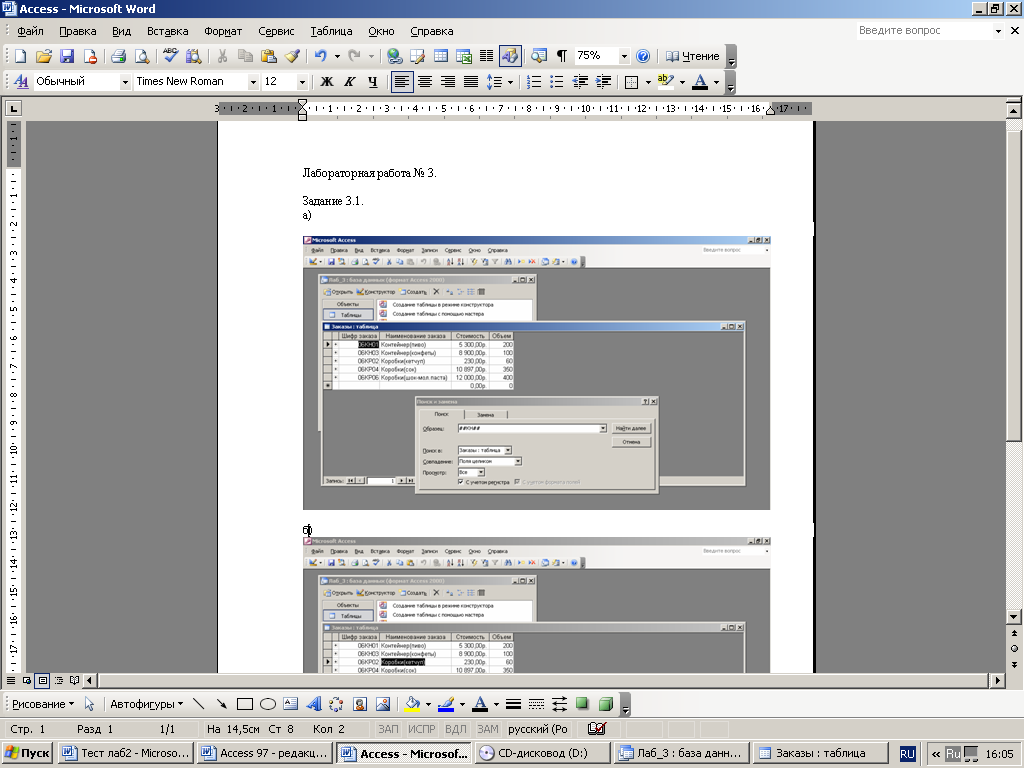Screen dimensions: 1024x768
Task: Open an existing file with folder icon
Action: click(44, 56)
